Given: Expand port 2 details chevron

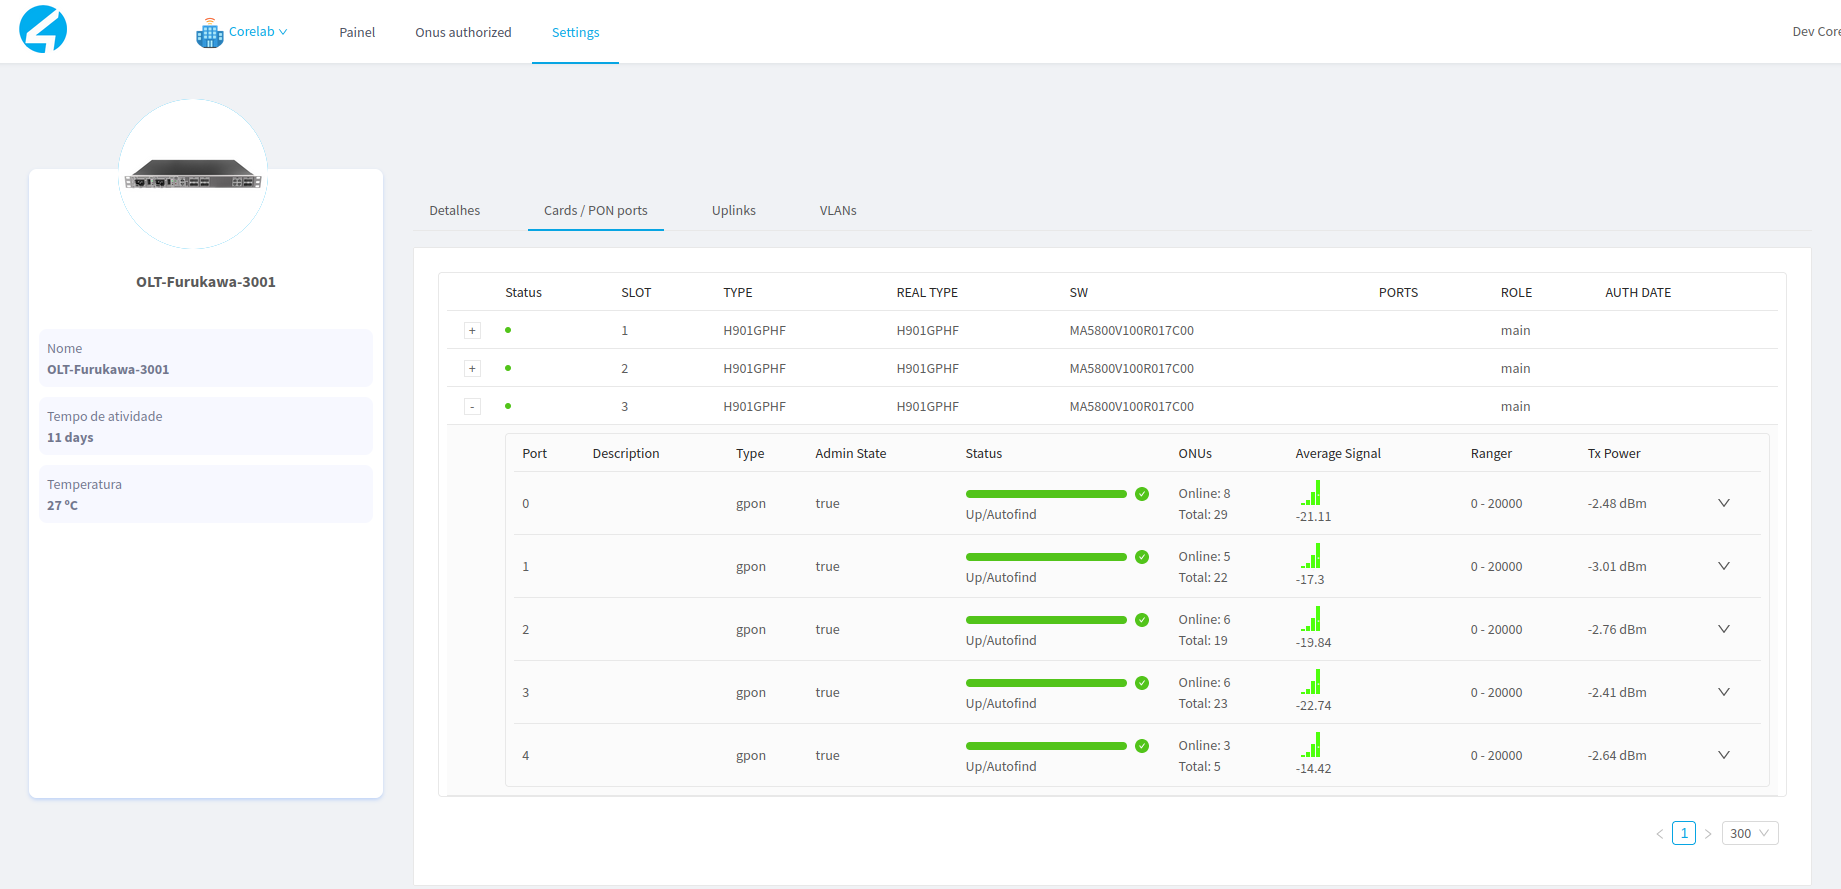Looking at the screenshot, I should (x=1723, y=629).
